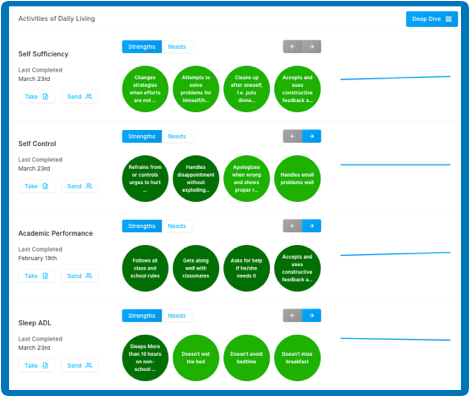Switch to Needs tab for Academic Performance

[x=177, y=226]
